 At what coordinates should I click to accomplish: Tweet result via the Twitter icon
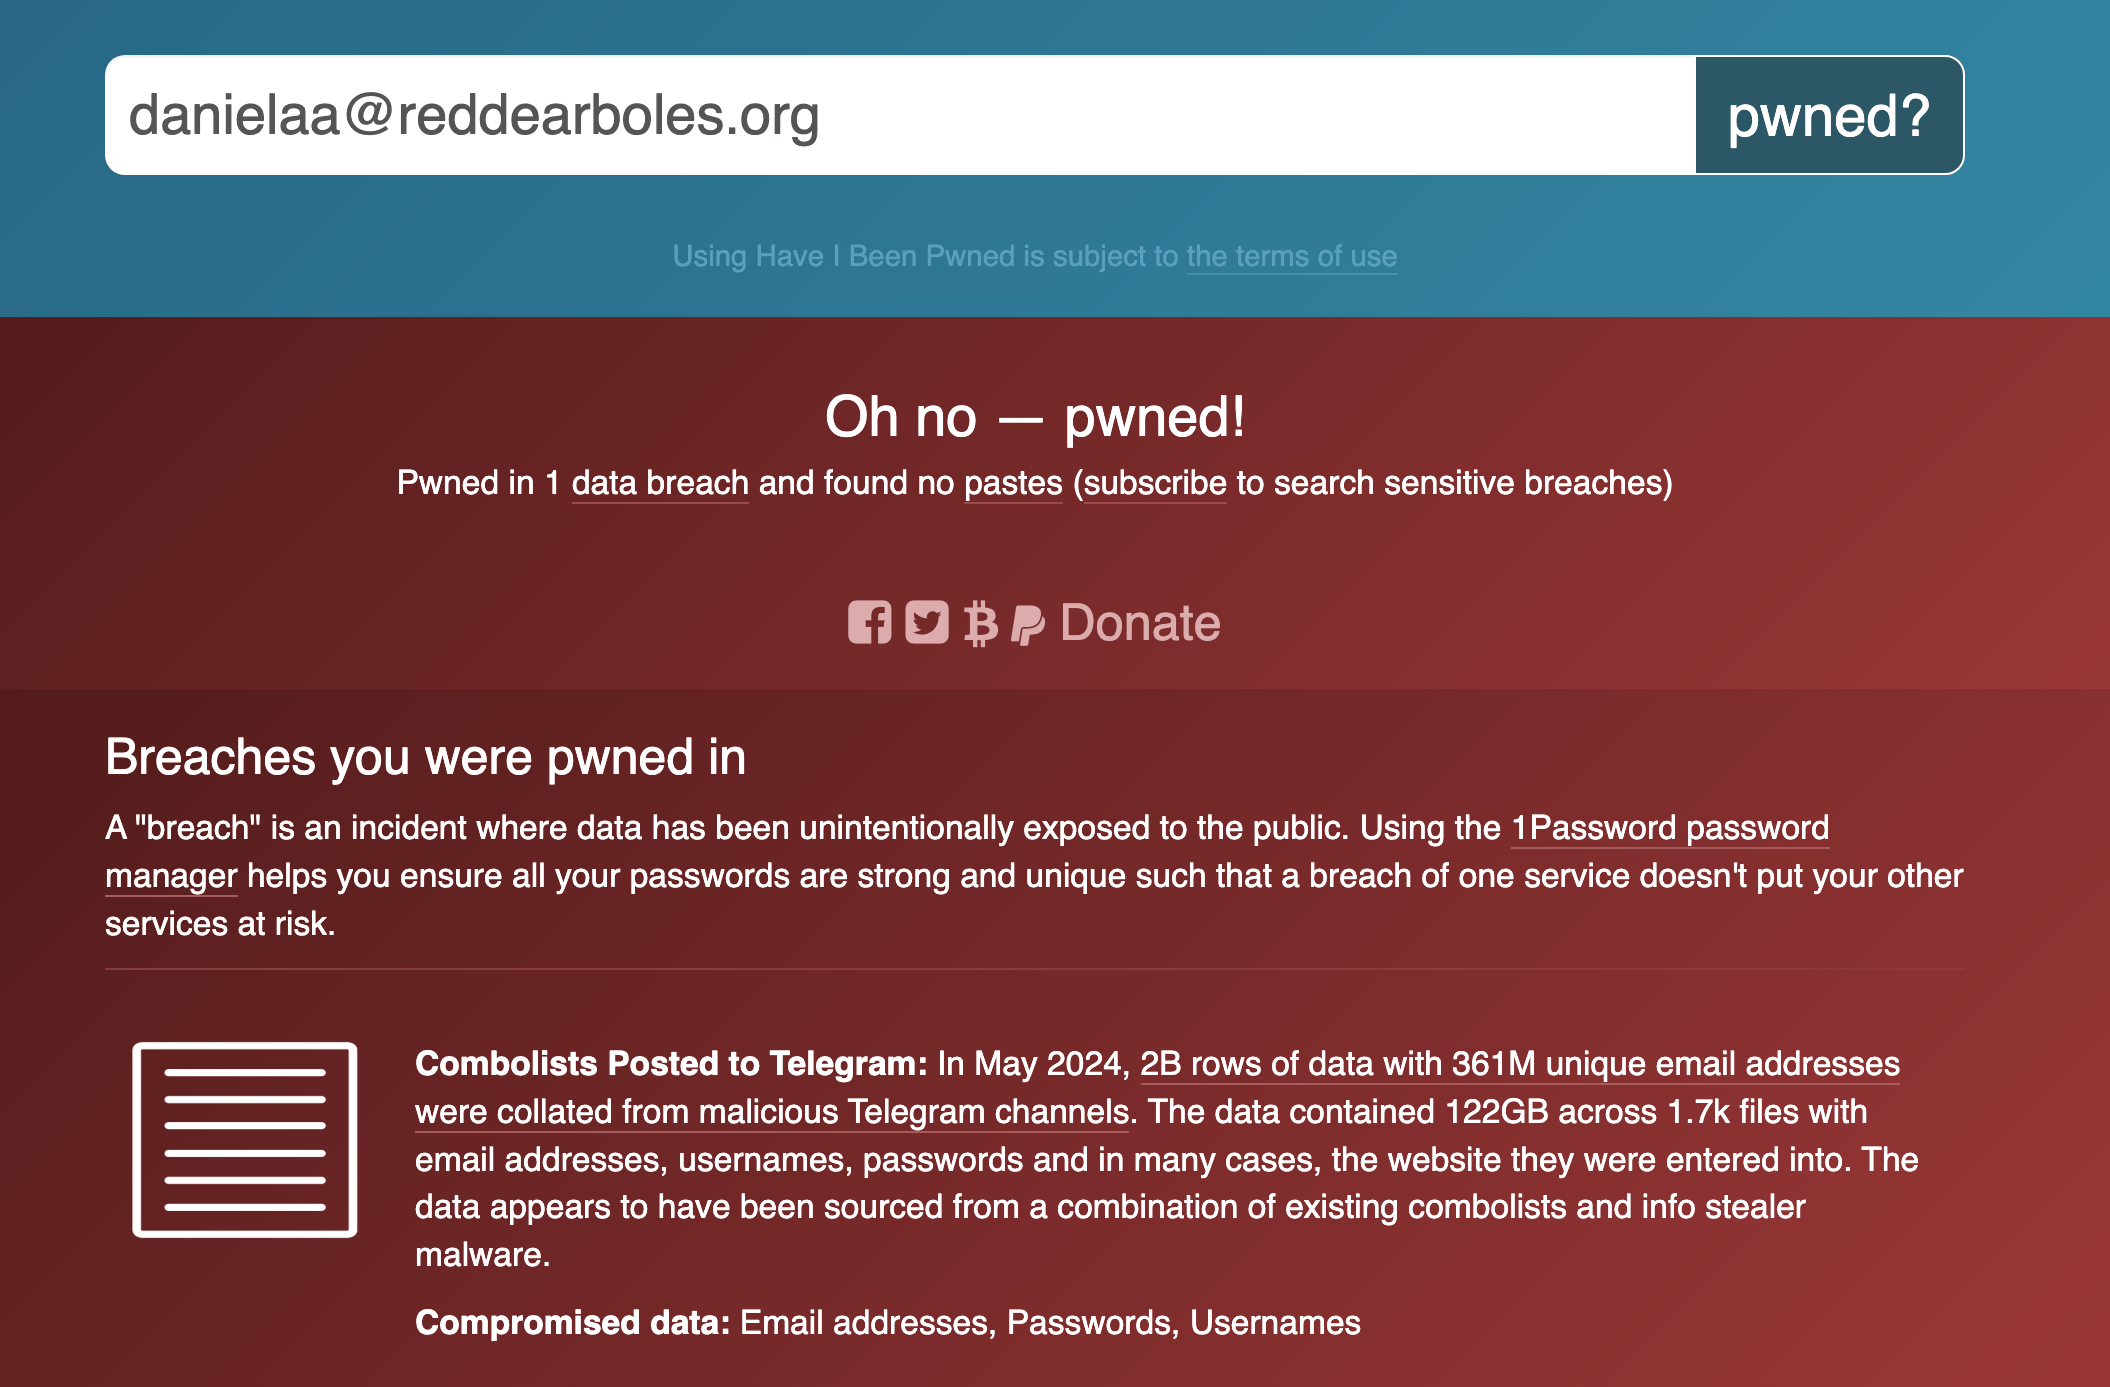pyautogui.click(x=927, y=622)
